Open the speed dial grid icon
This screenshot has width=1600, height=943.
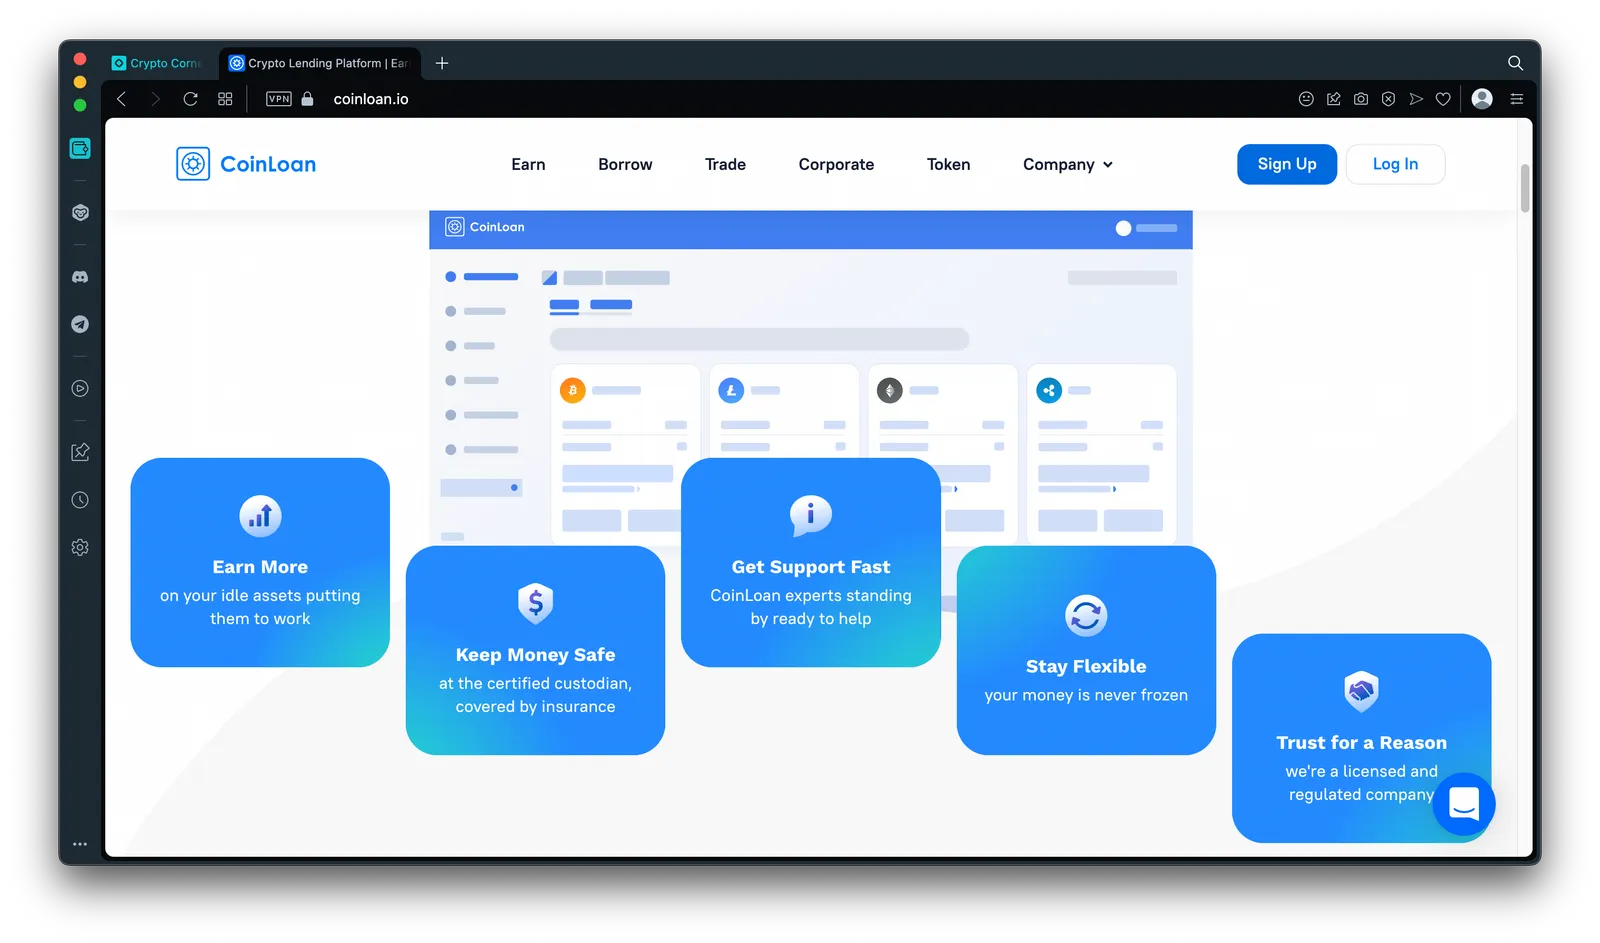point(225,99)
